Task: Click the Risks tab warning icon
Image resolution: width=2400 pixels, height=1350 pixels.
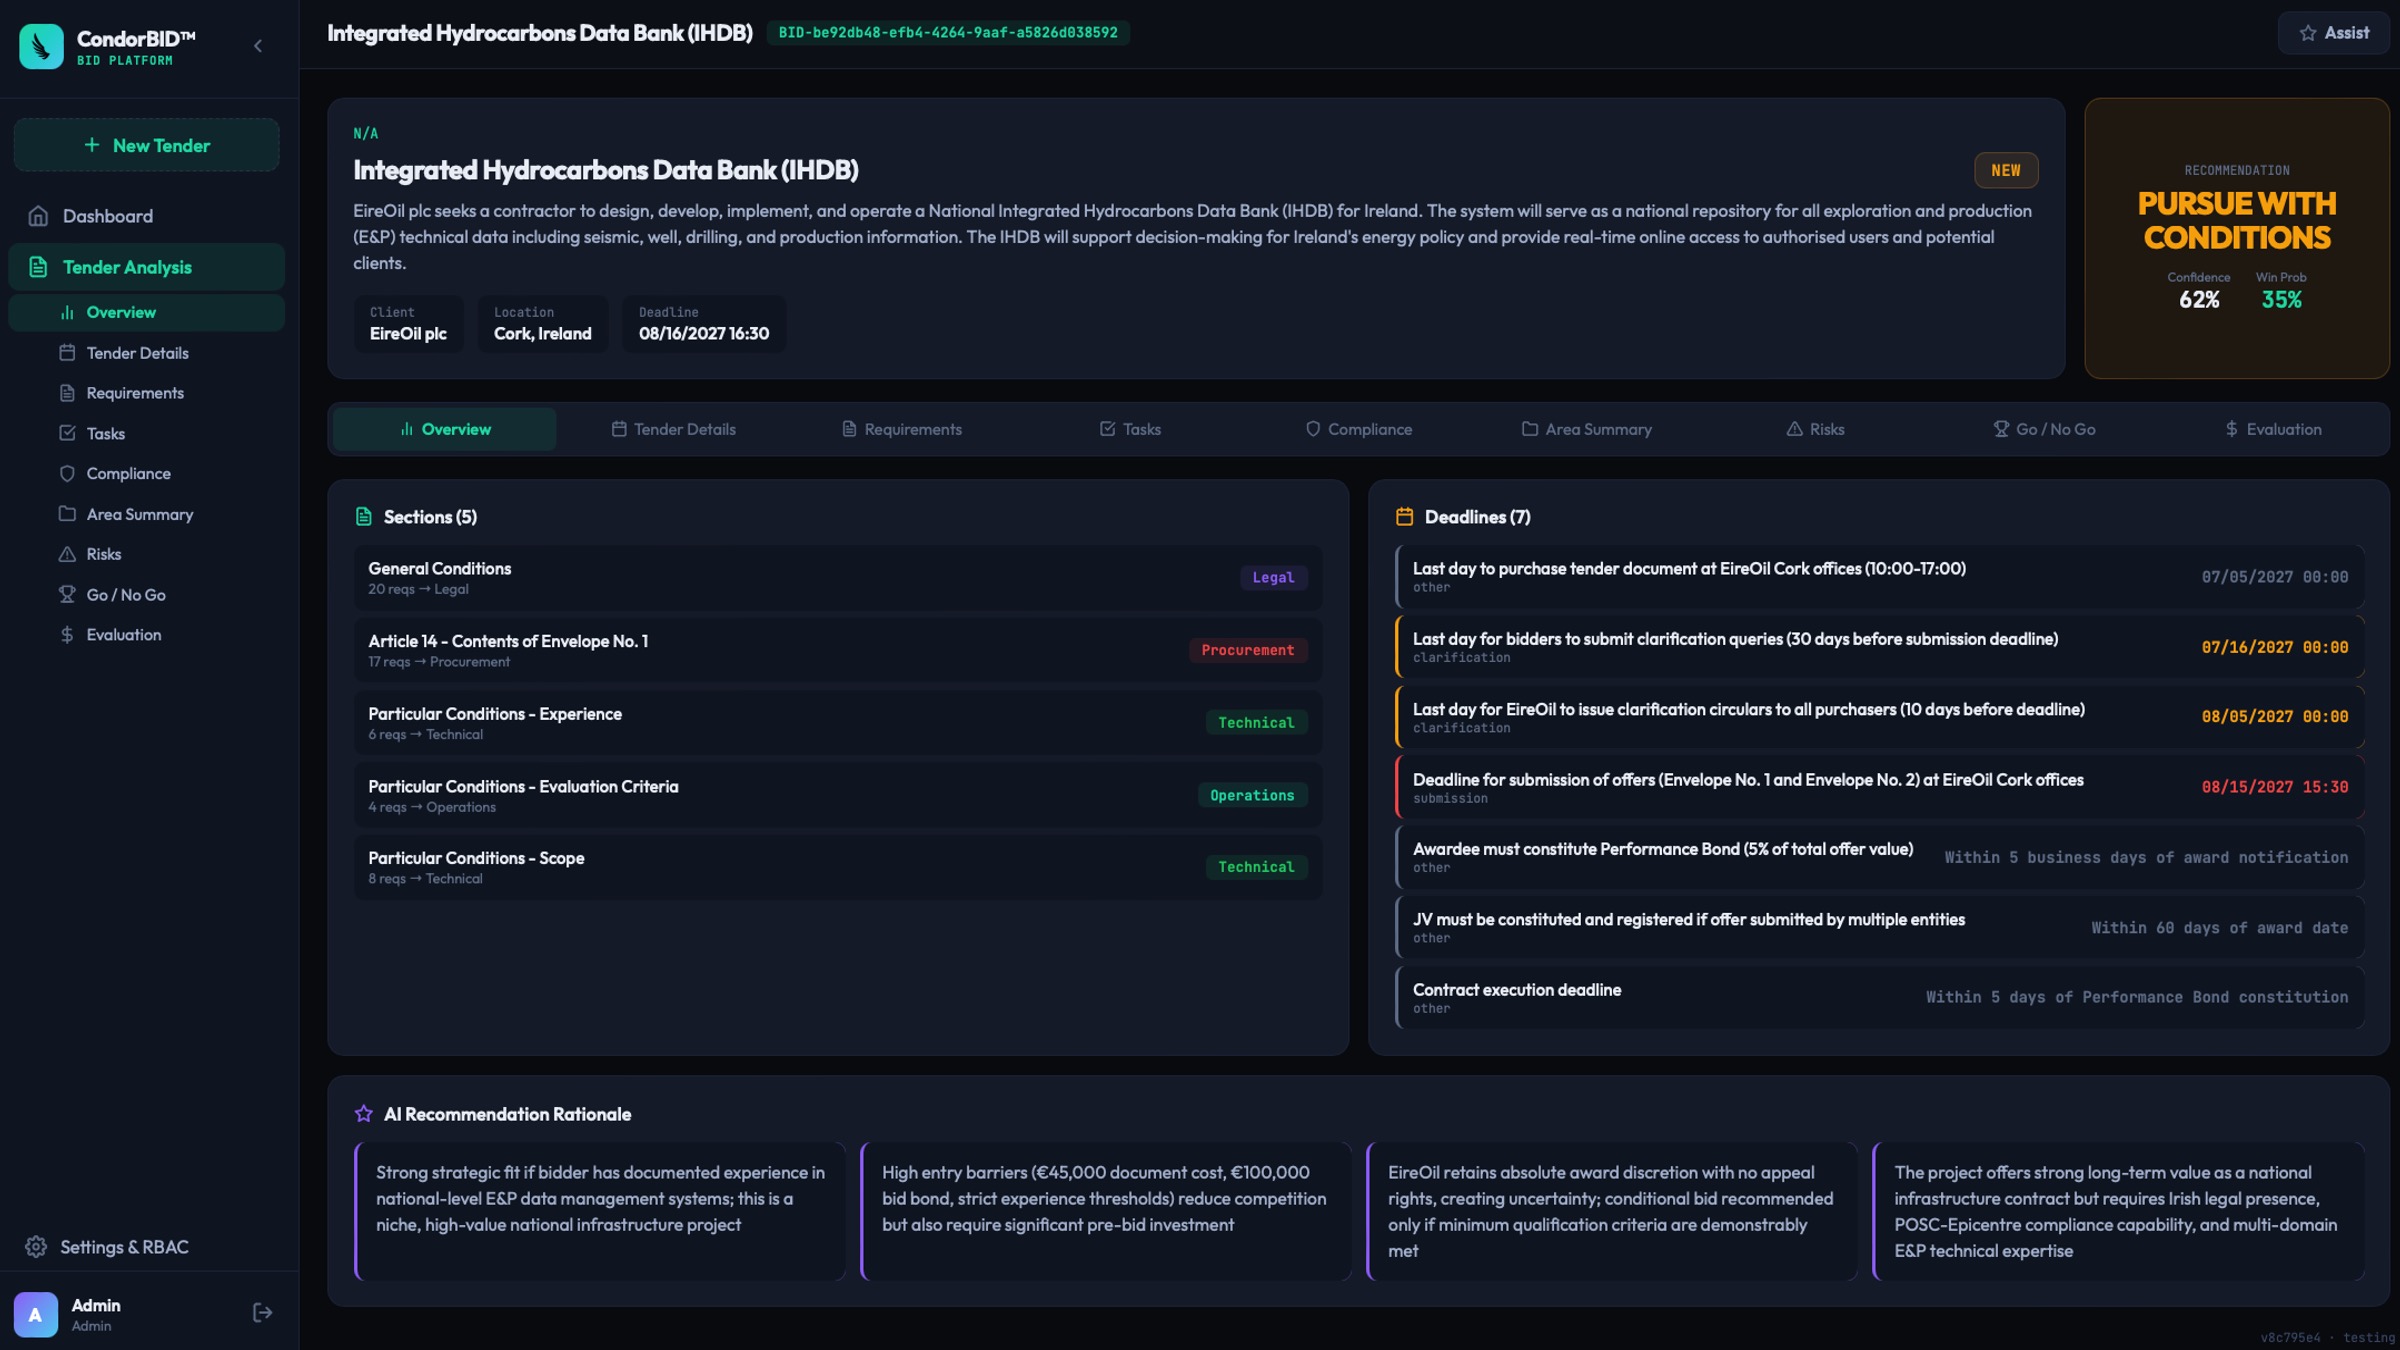Action: tap(1794, 429)
